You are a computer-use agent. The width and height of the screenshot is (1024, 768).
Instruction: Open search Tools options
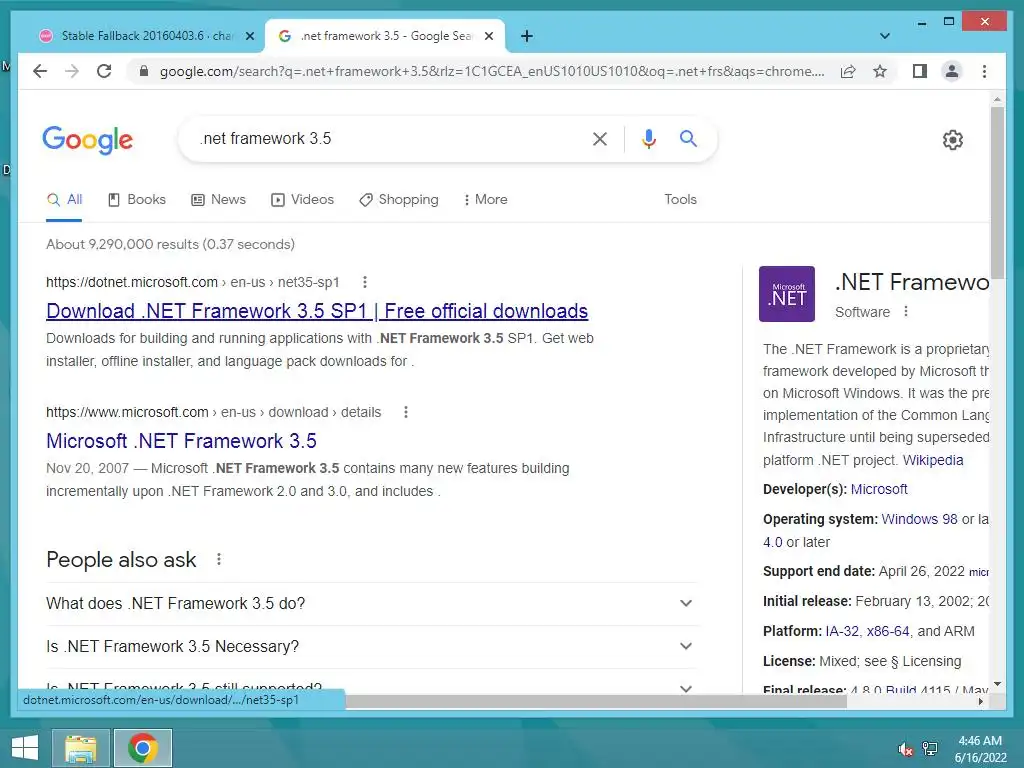click(x=680, y=200)
